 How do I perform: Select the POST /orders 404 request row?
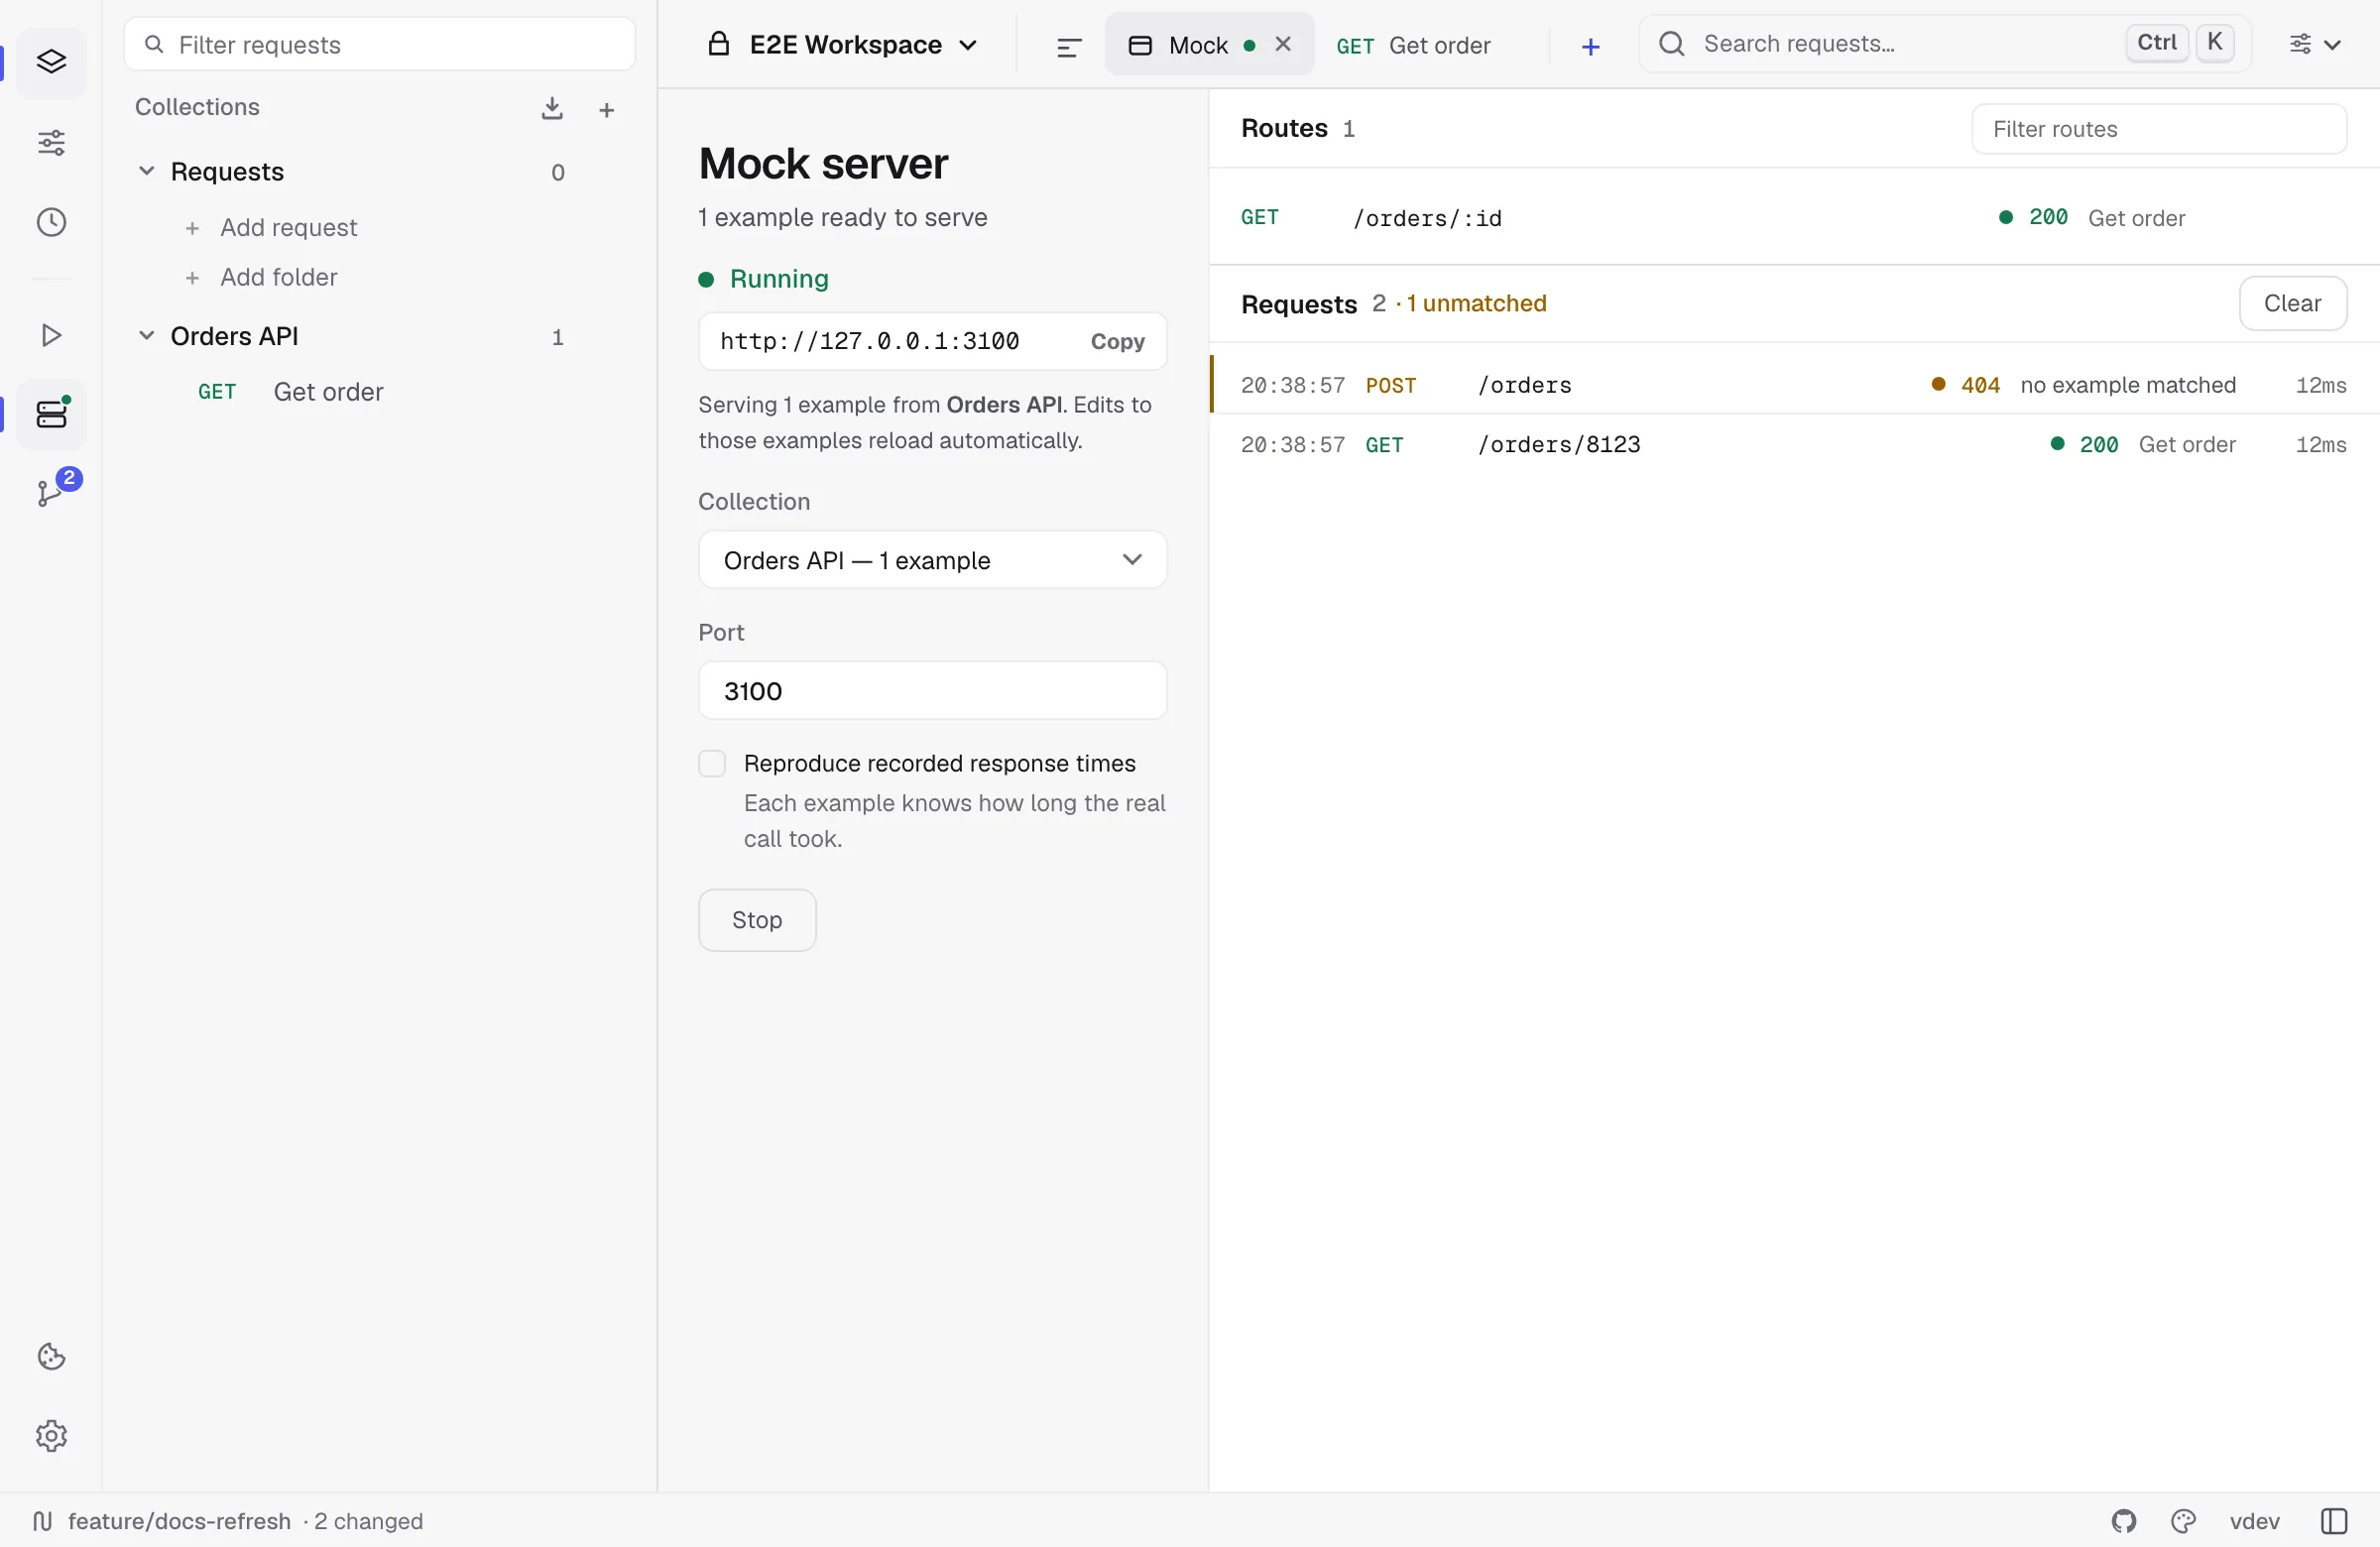(1794, 385)
